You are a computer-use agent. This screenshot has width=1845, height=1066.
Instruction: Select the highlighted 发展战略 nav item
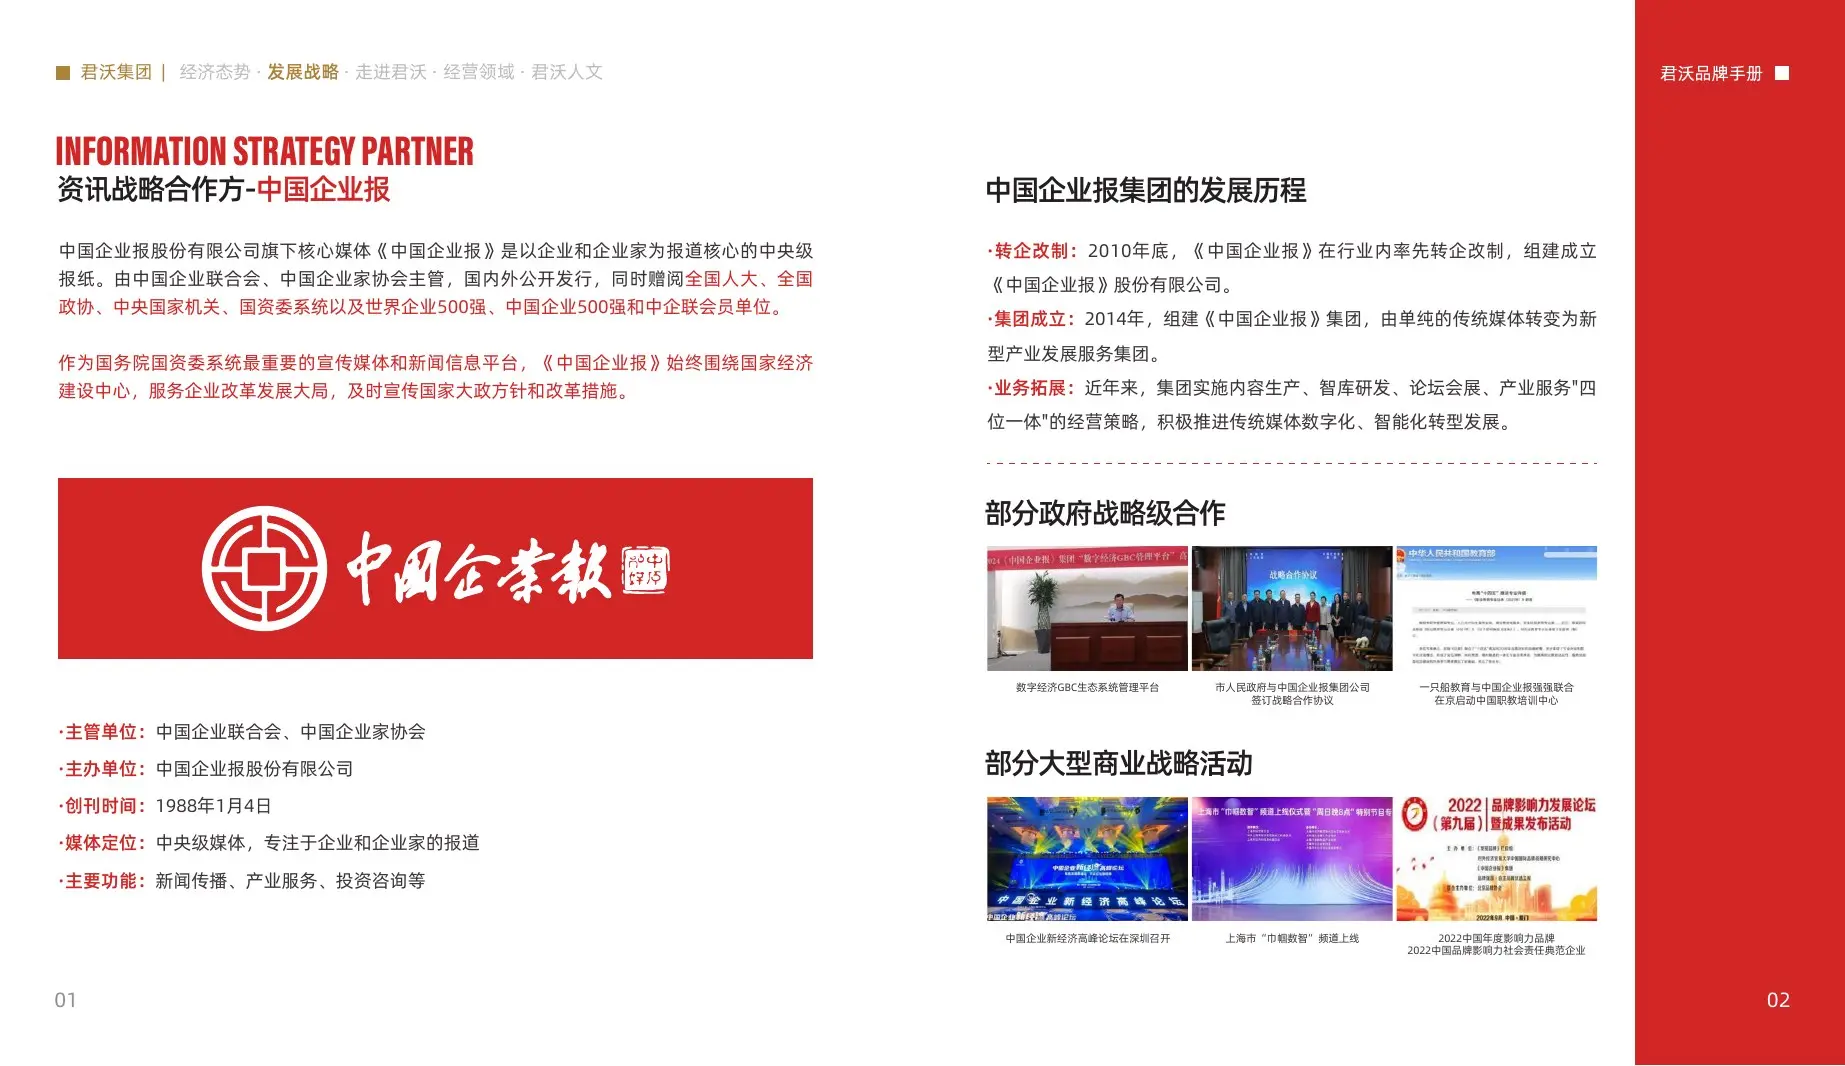click(x=303, y=72)
